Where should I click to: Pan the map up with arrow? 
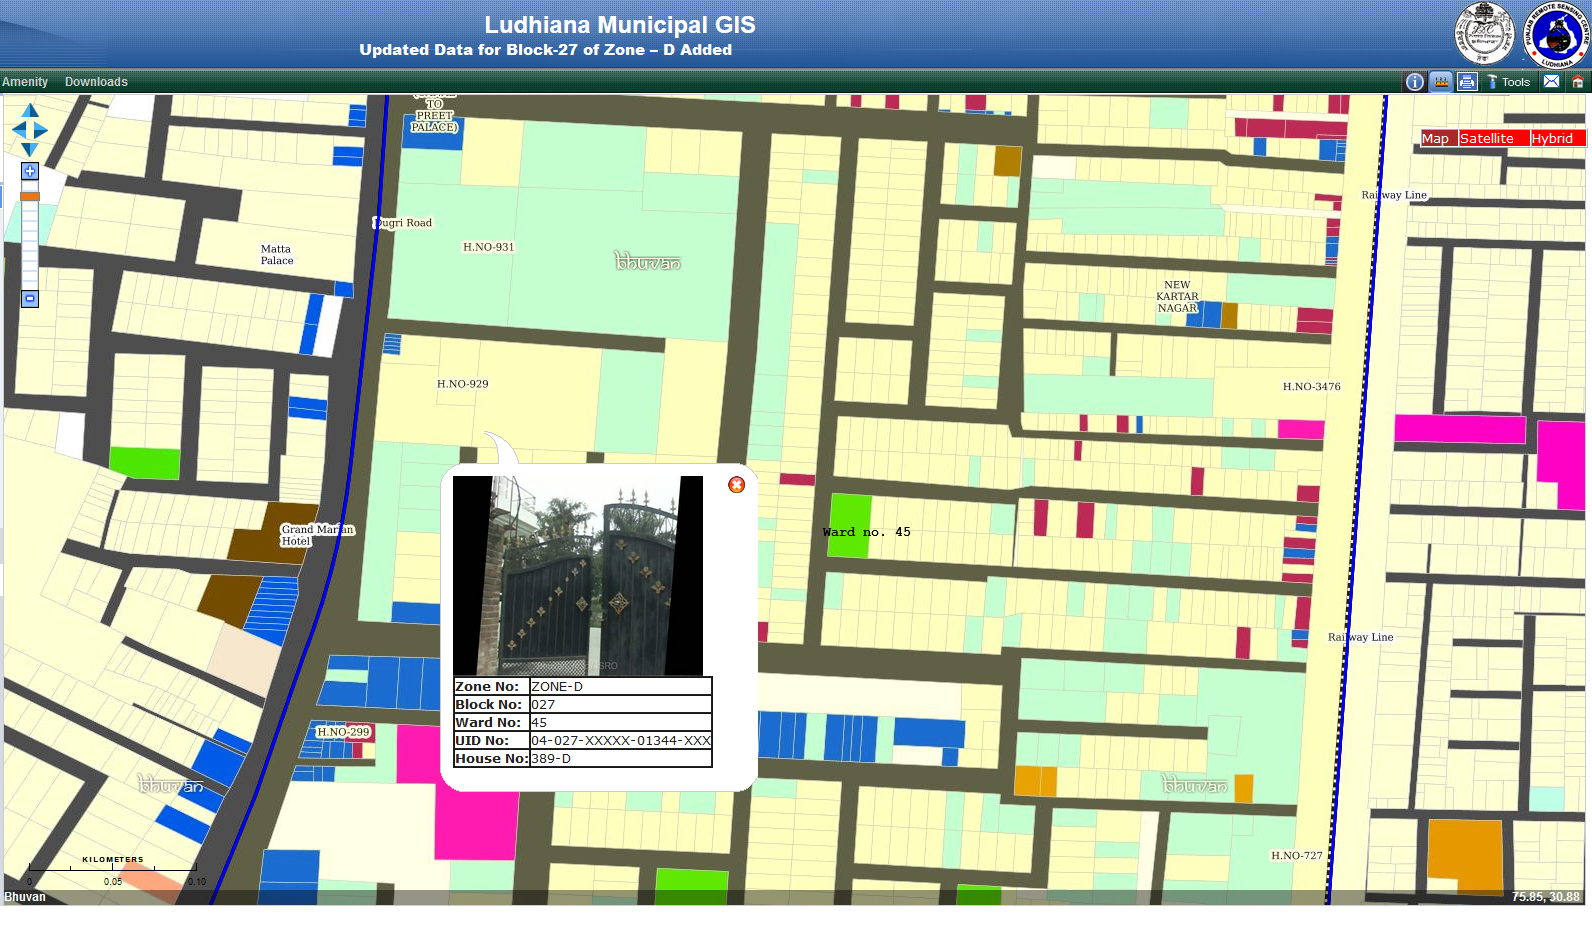click(x=30, y=110)
